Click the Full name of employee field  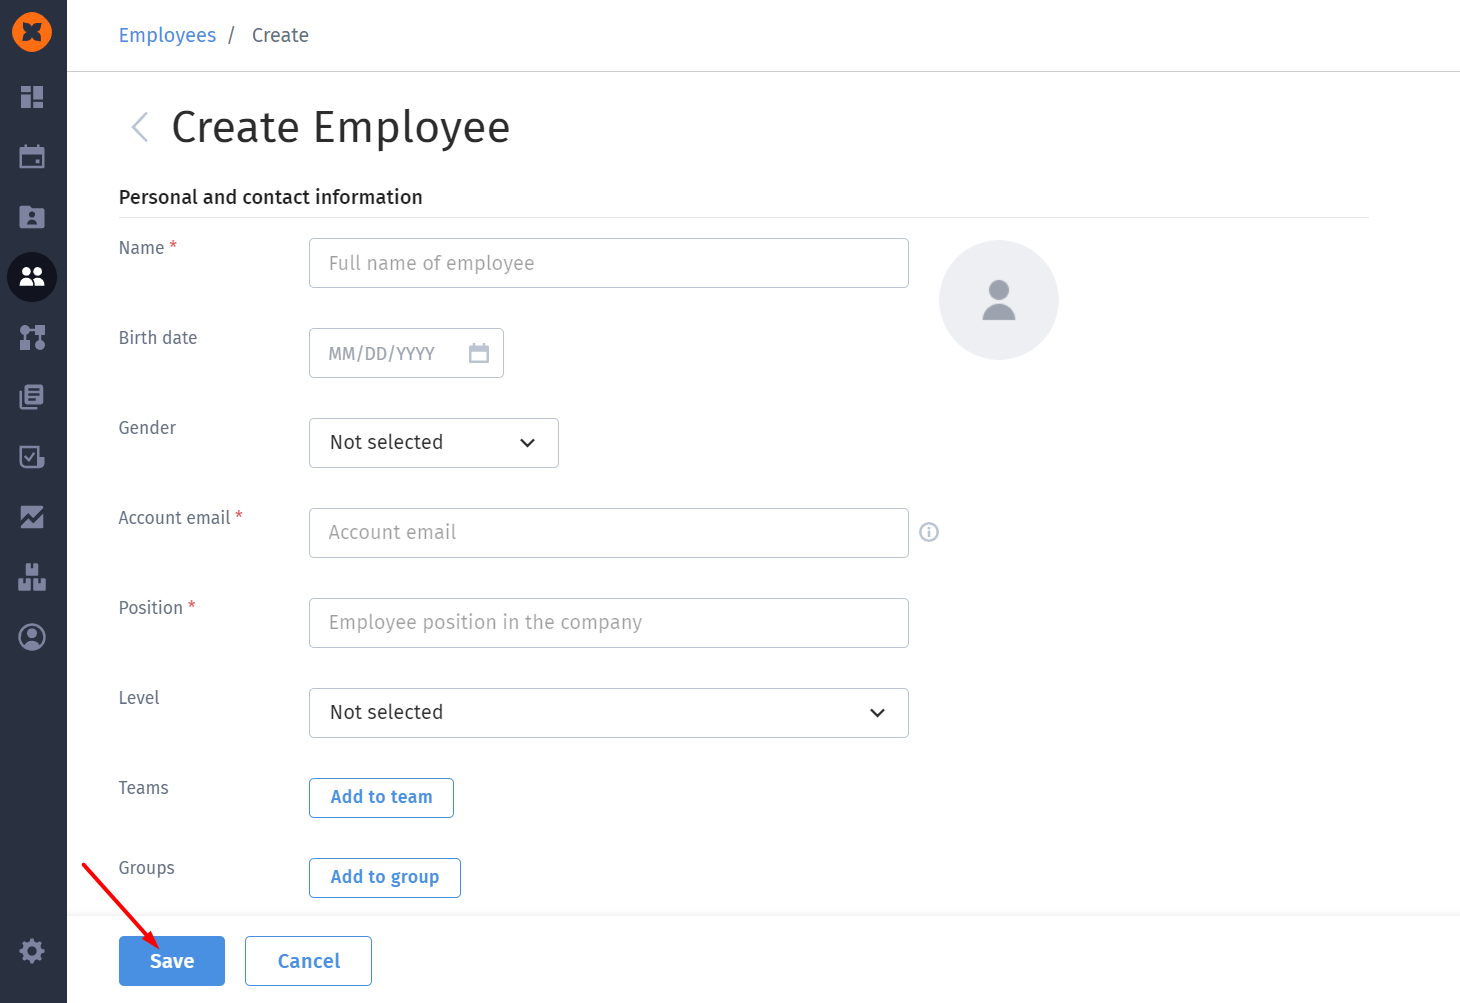(608, 262)
